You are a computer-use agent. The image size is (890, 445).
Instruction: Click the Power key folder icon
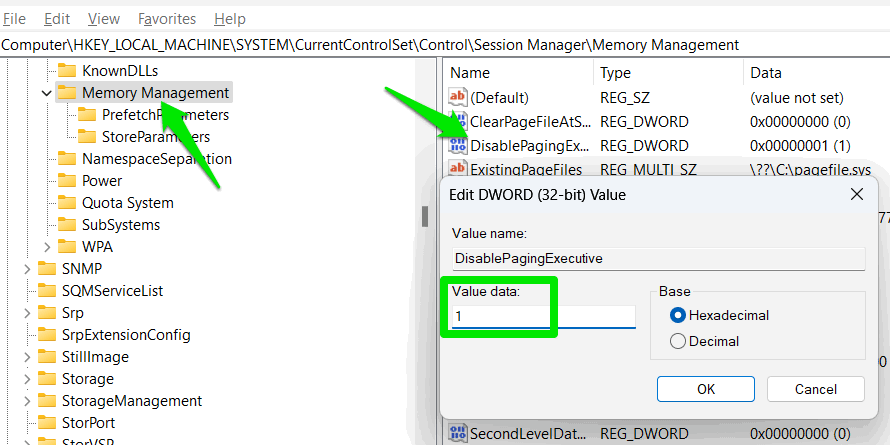[x=67, y=181]
